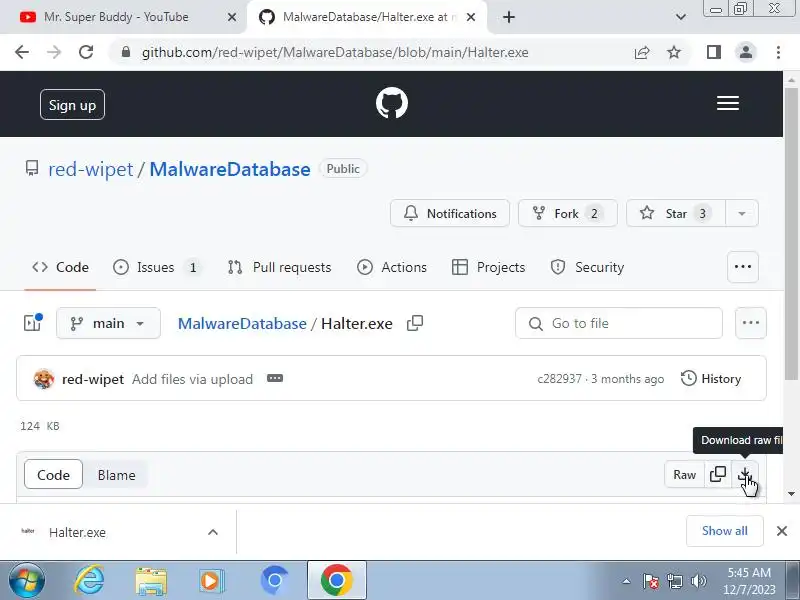Open the MalwareDatabase repository title link
800x600 pixels.
(x=230, y=169)
